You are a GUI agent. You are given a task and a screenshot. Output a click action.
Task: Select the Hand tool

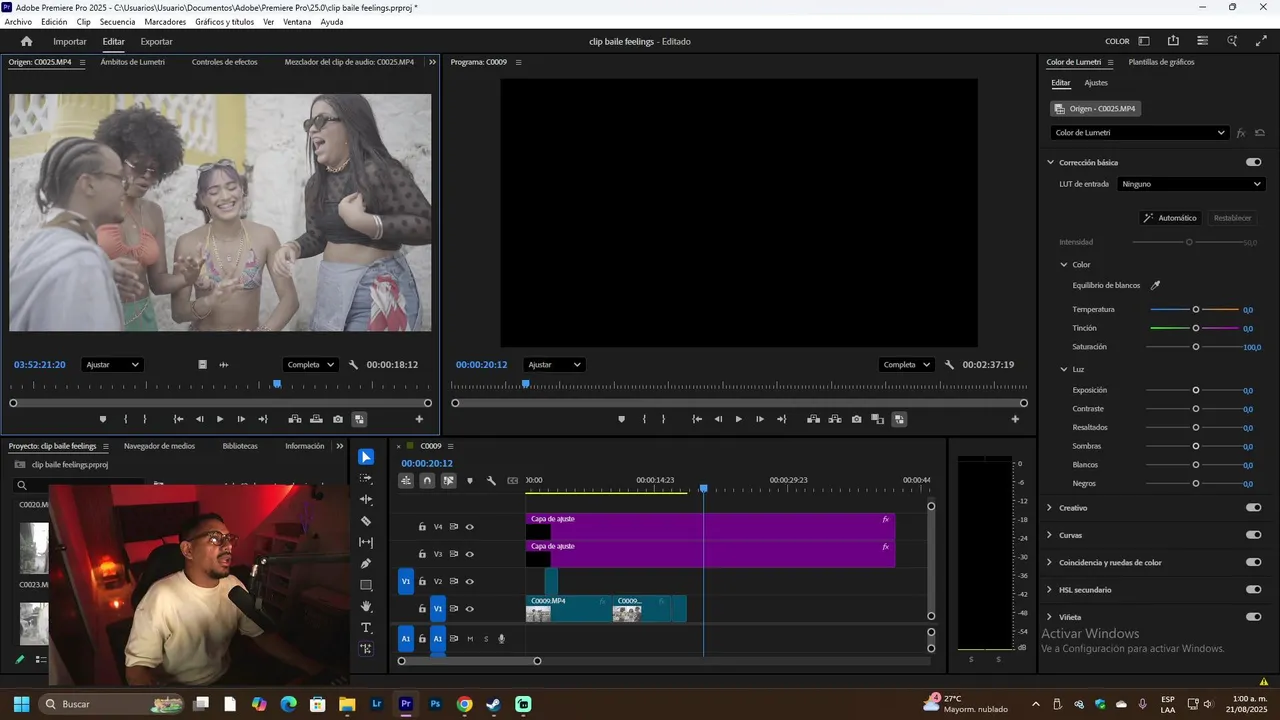click(x=366, y=606)
